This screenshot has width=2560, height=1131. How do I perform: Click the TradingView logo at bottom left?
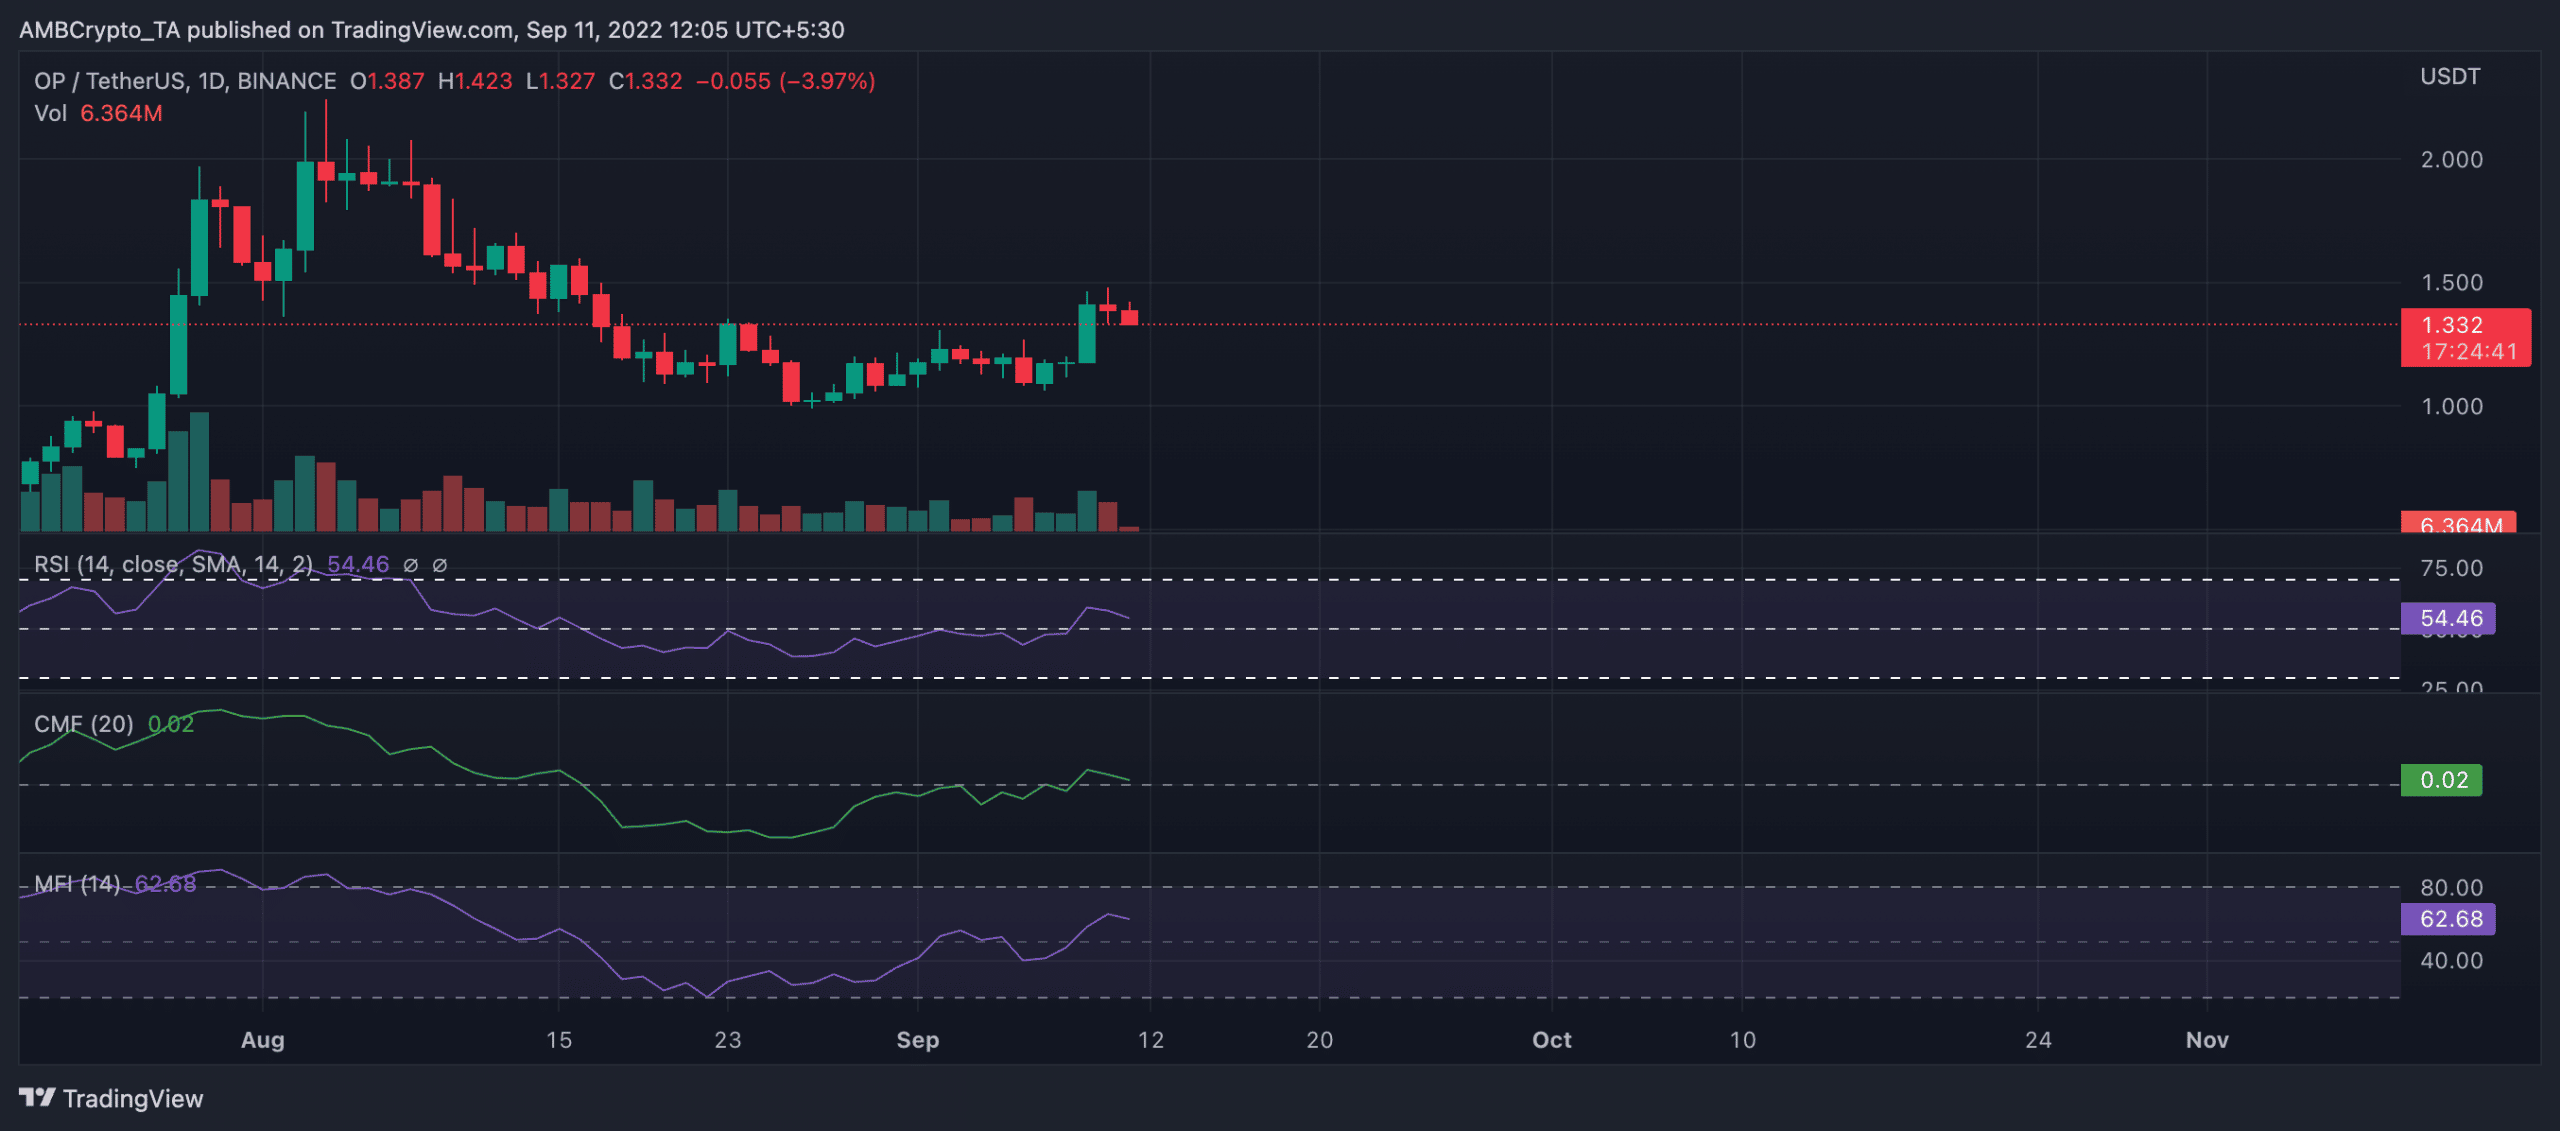111,1098
